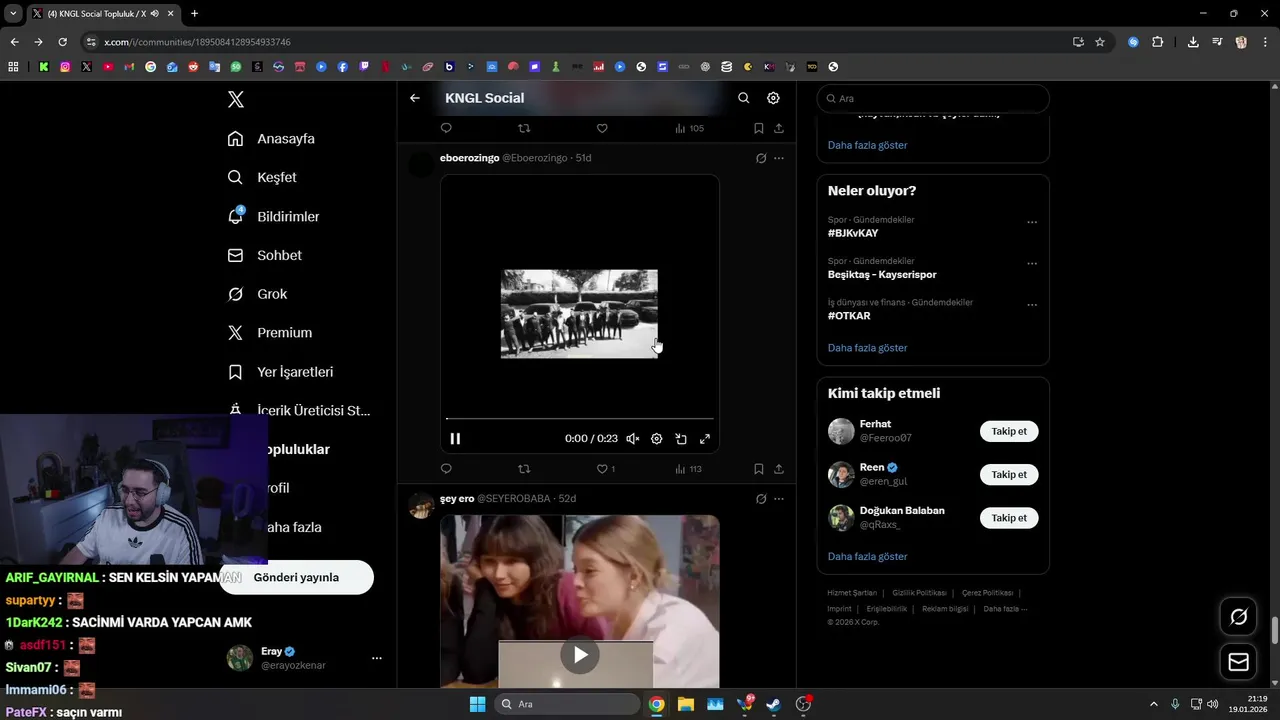The width and height of the screenshot is (1280, 720).
Task: Open more options on şey ero post
Action: pyautogui.click(x=779, y=498)
